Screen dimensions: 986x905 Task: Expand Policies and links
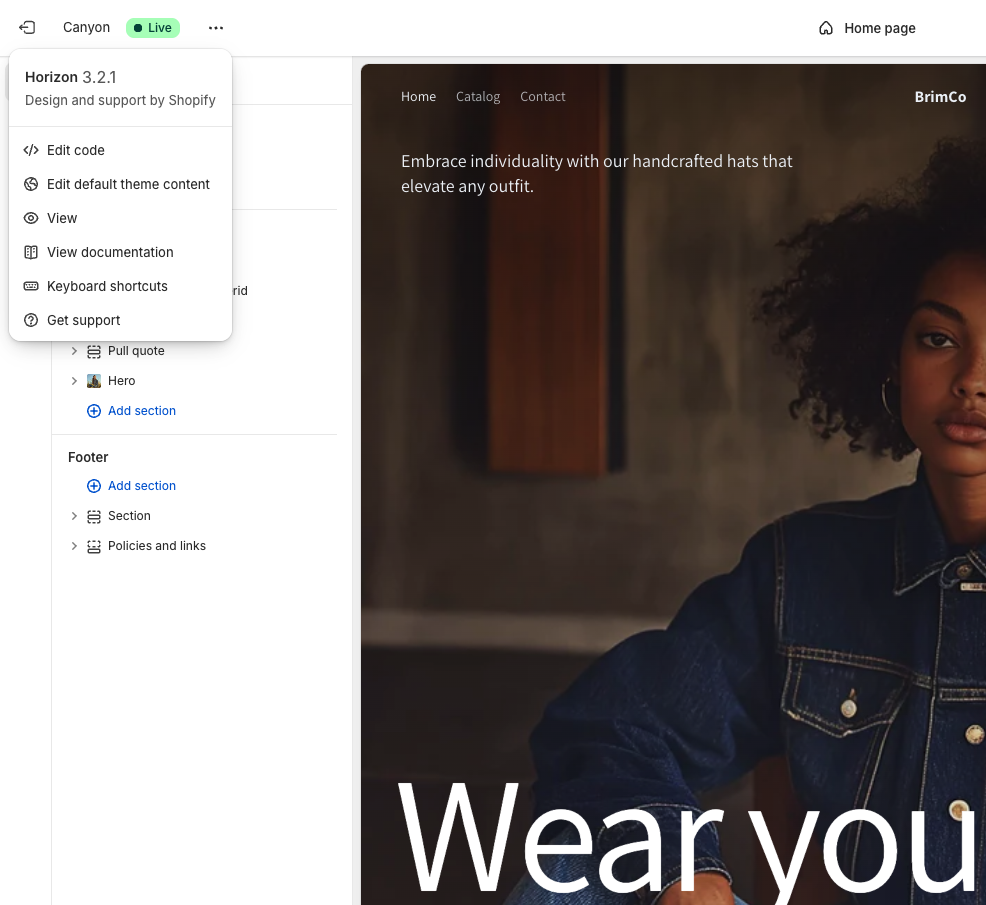[x=74, y=546]
